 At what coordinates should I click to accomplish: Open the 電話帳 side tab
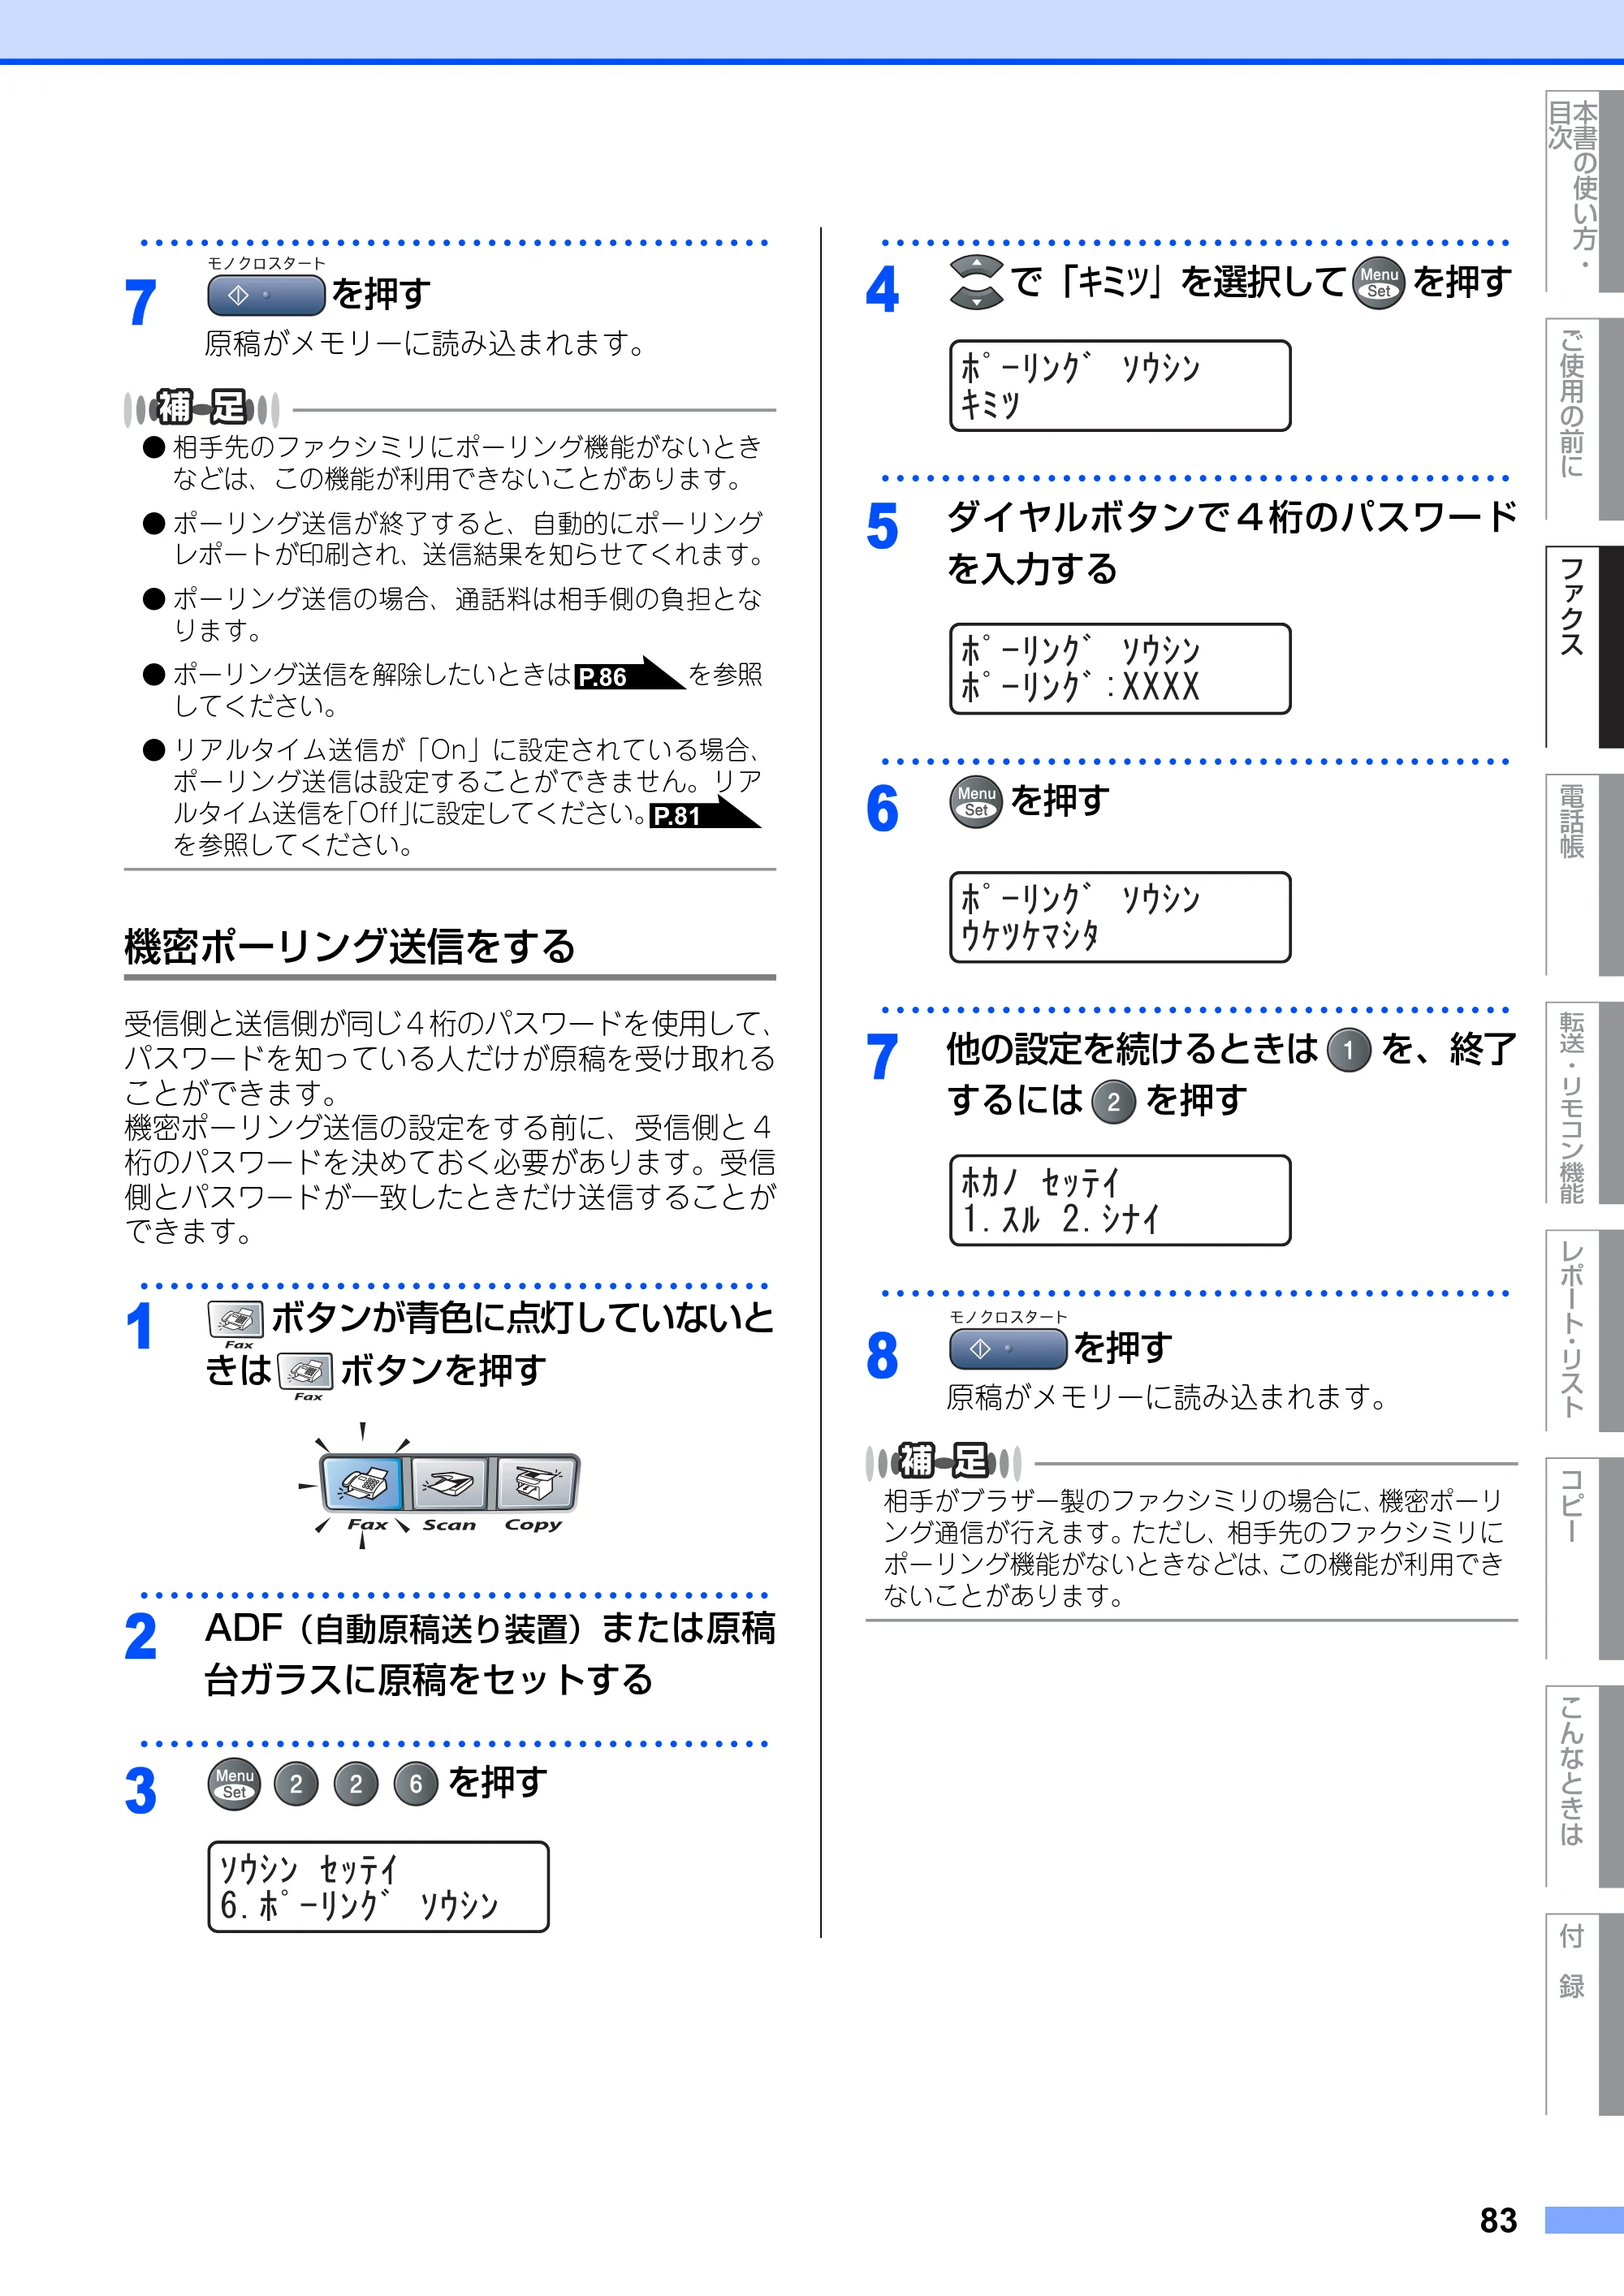click(x=1584, y=875)
